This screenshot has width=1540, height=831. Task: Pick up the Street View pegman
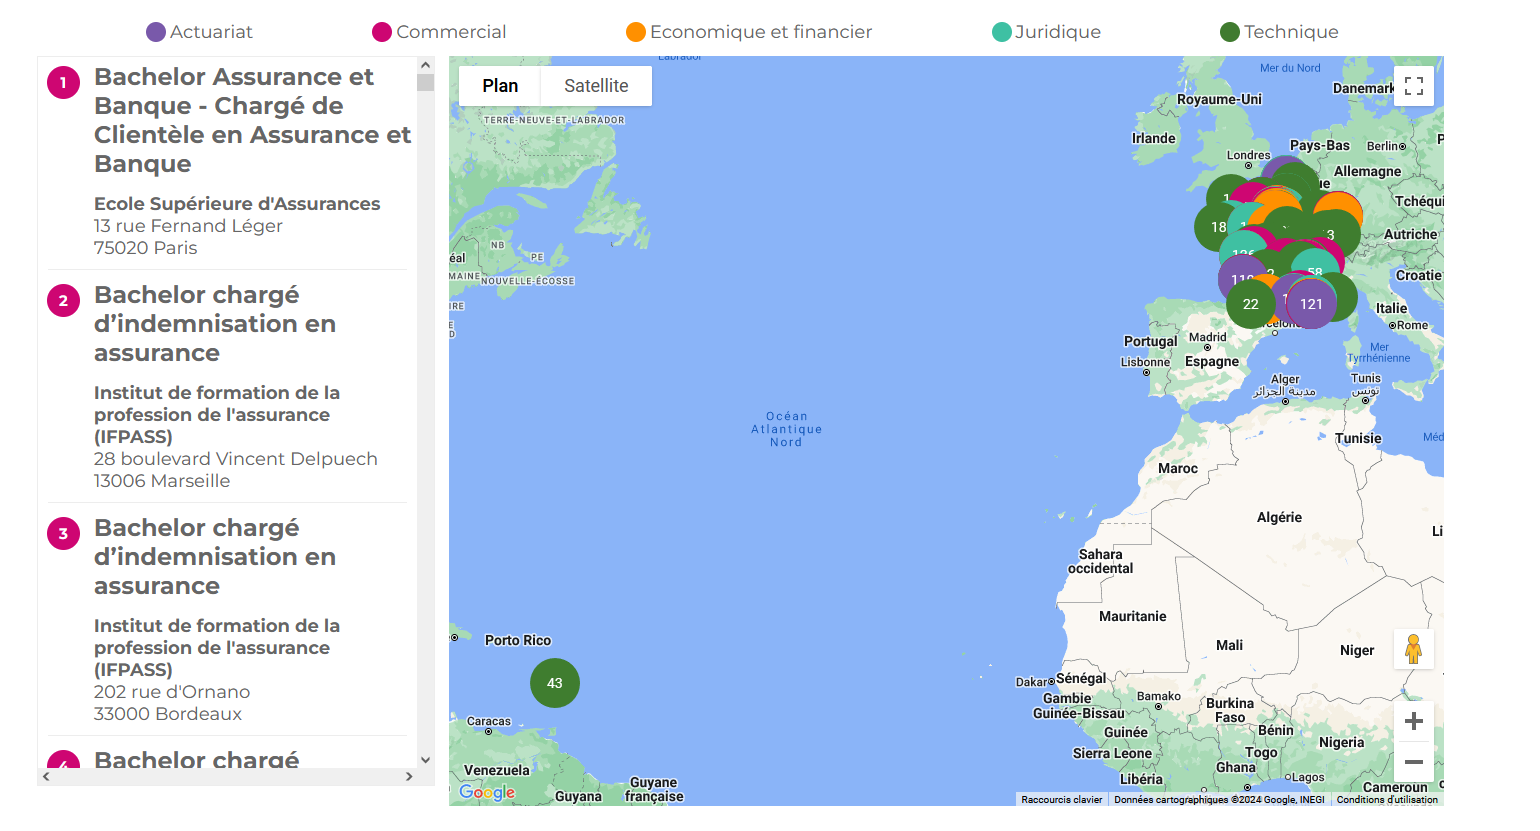click(x=1414, y=649)
